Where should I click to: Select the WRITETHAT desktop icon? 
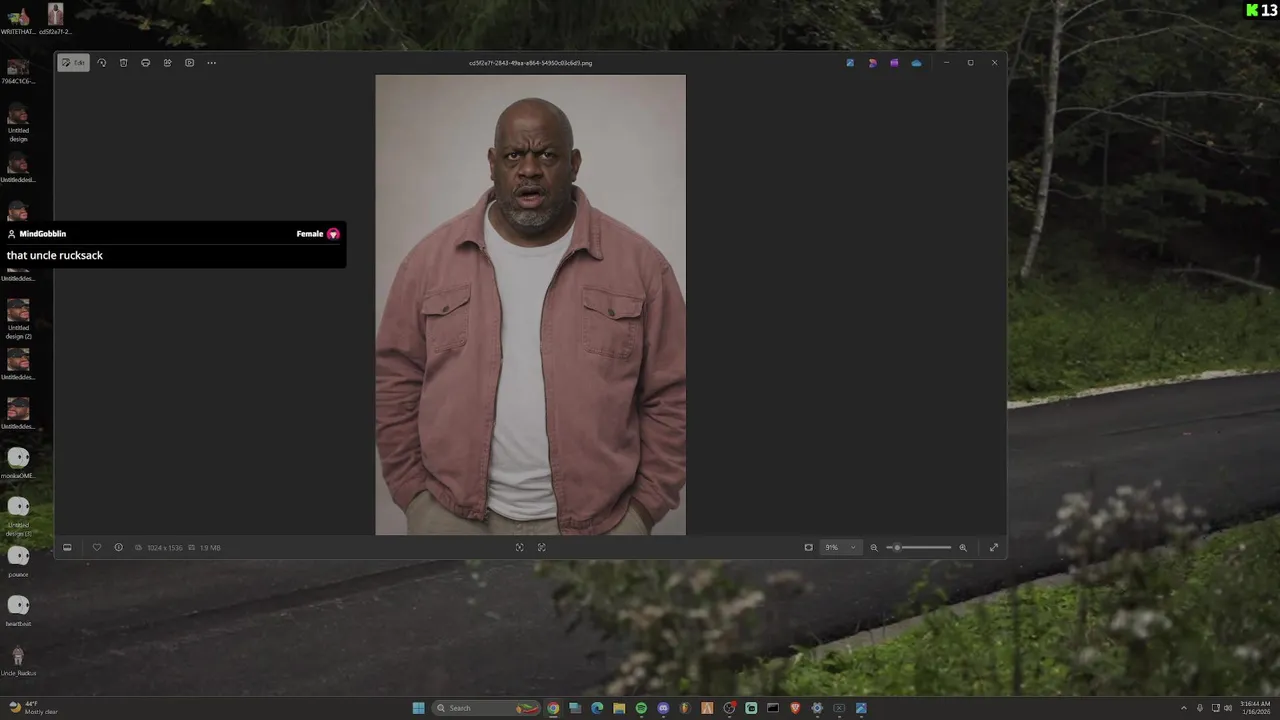[x=18, y=20]
